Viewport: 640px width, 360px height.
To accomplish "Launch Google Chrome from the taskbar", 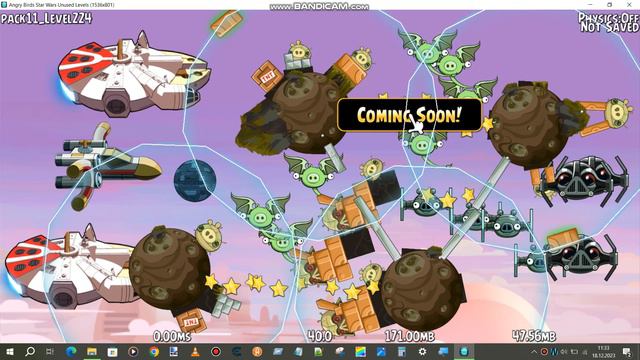I will pyautogui.click(x=154, y=351).
